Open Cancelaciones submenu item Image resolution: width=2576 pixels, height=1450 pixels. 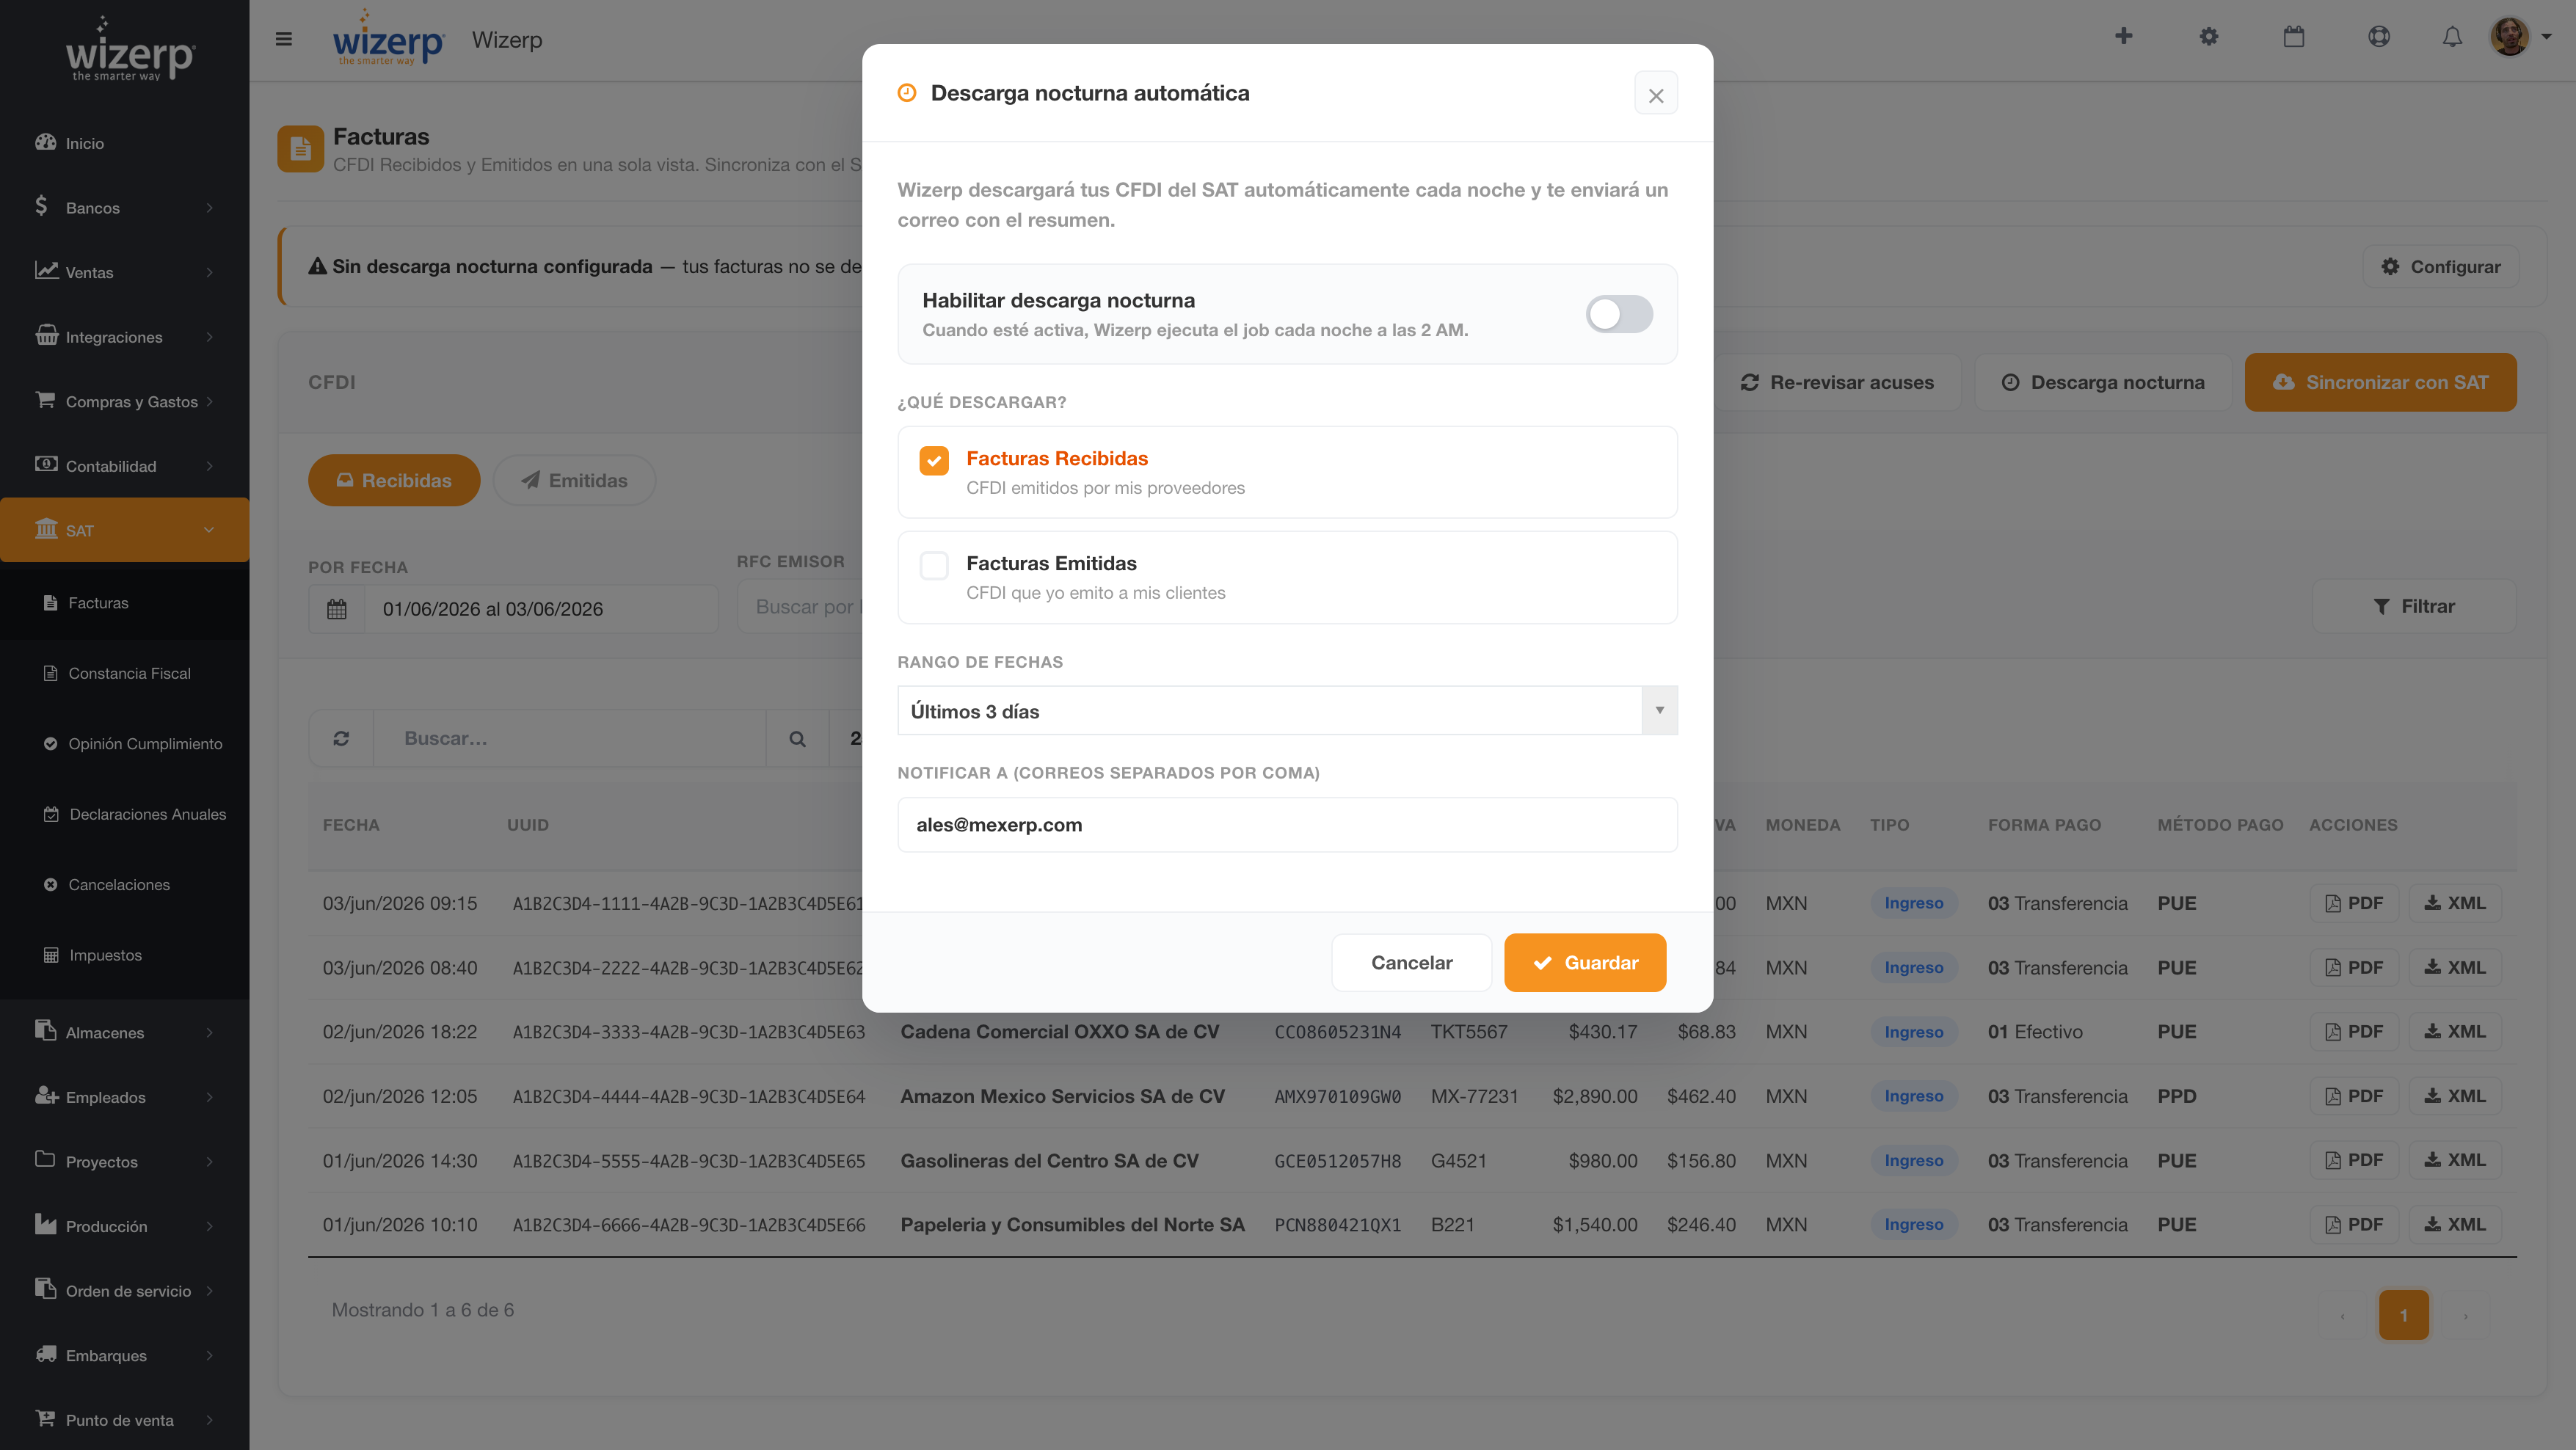(x=124, y=885)
